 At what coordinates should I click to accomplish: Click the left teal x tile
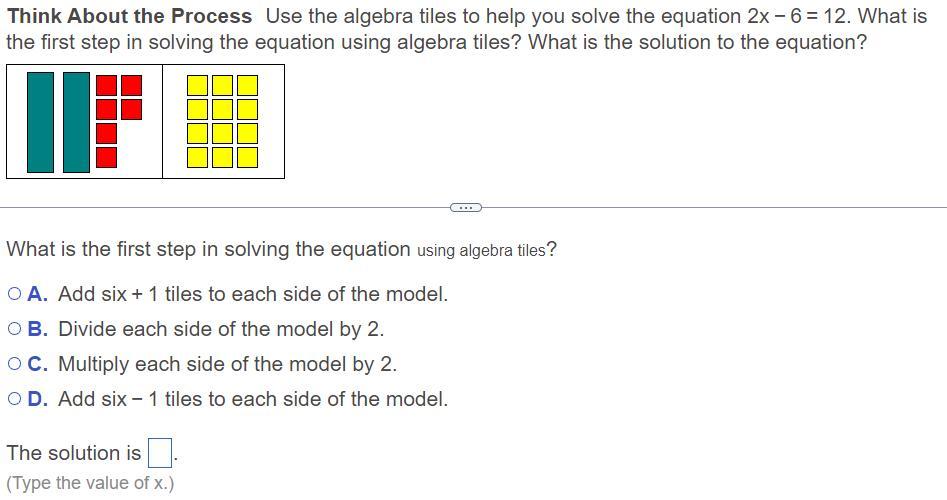(x=40, y=122)
